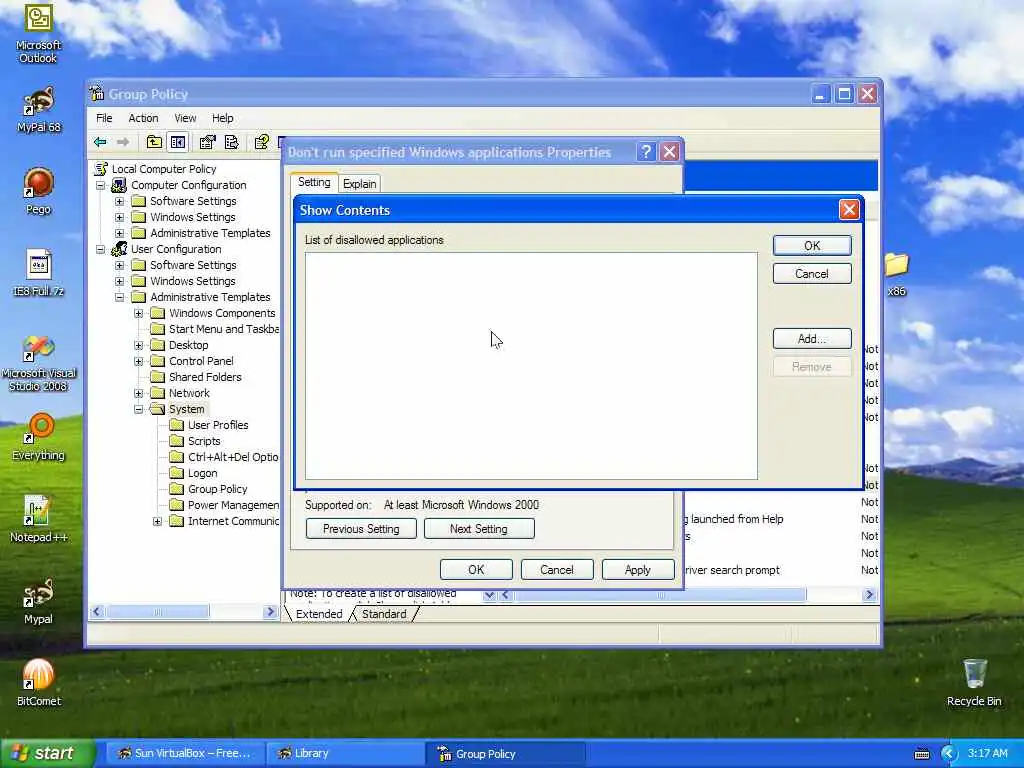Click the Next Setting button
The image size is (1024, 768).
pos(479,529)
